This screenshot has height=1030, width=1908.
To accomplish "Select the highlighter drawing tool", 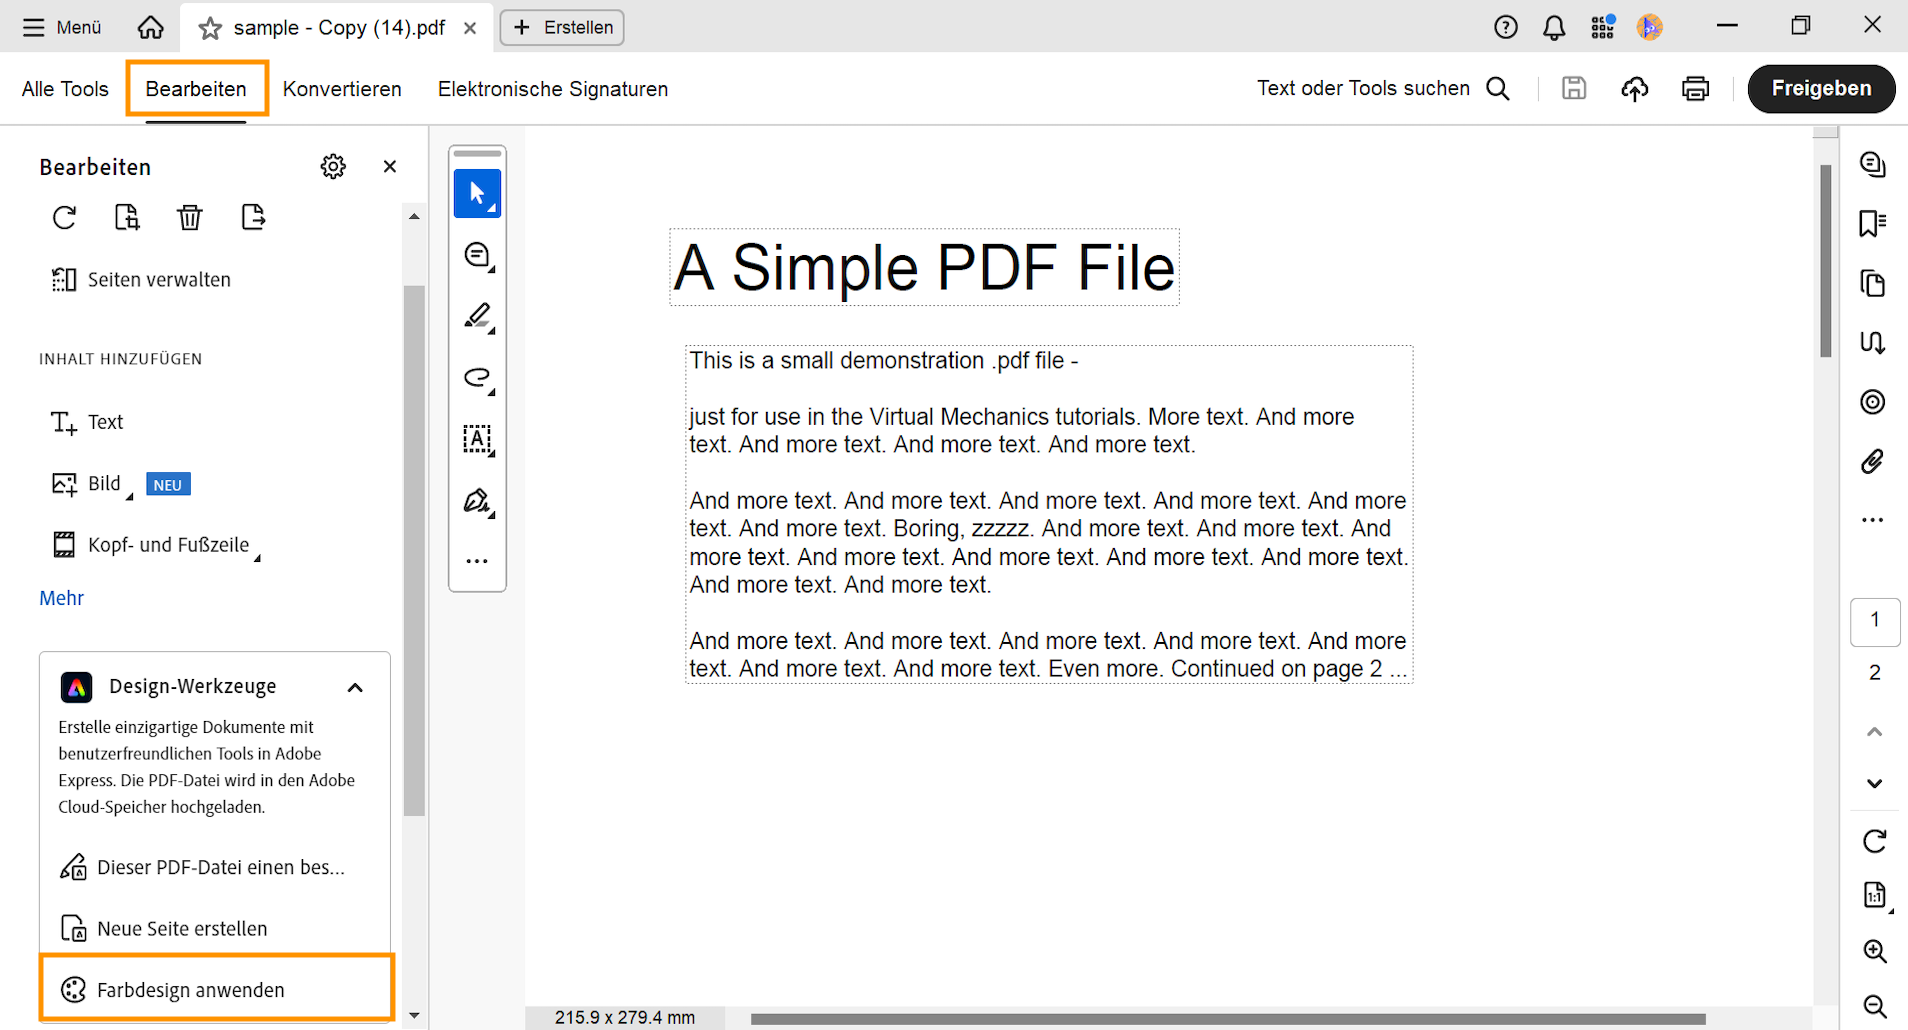I will (x=477, y=317).
